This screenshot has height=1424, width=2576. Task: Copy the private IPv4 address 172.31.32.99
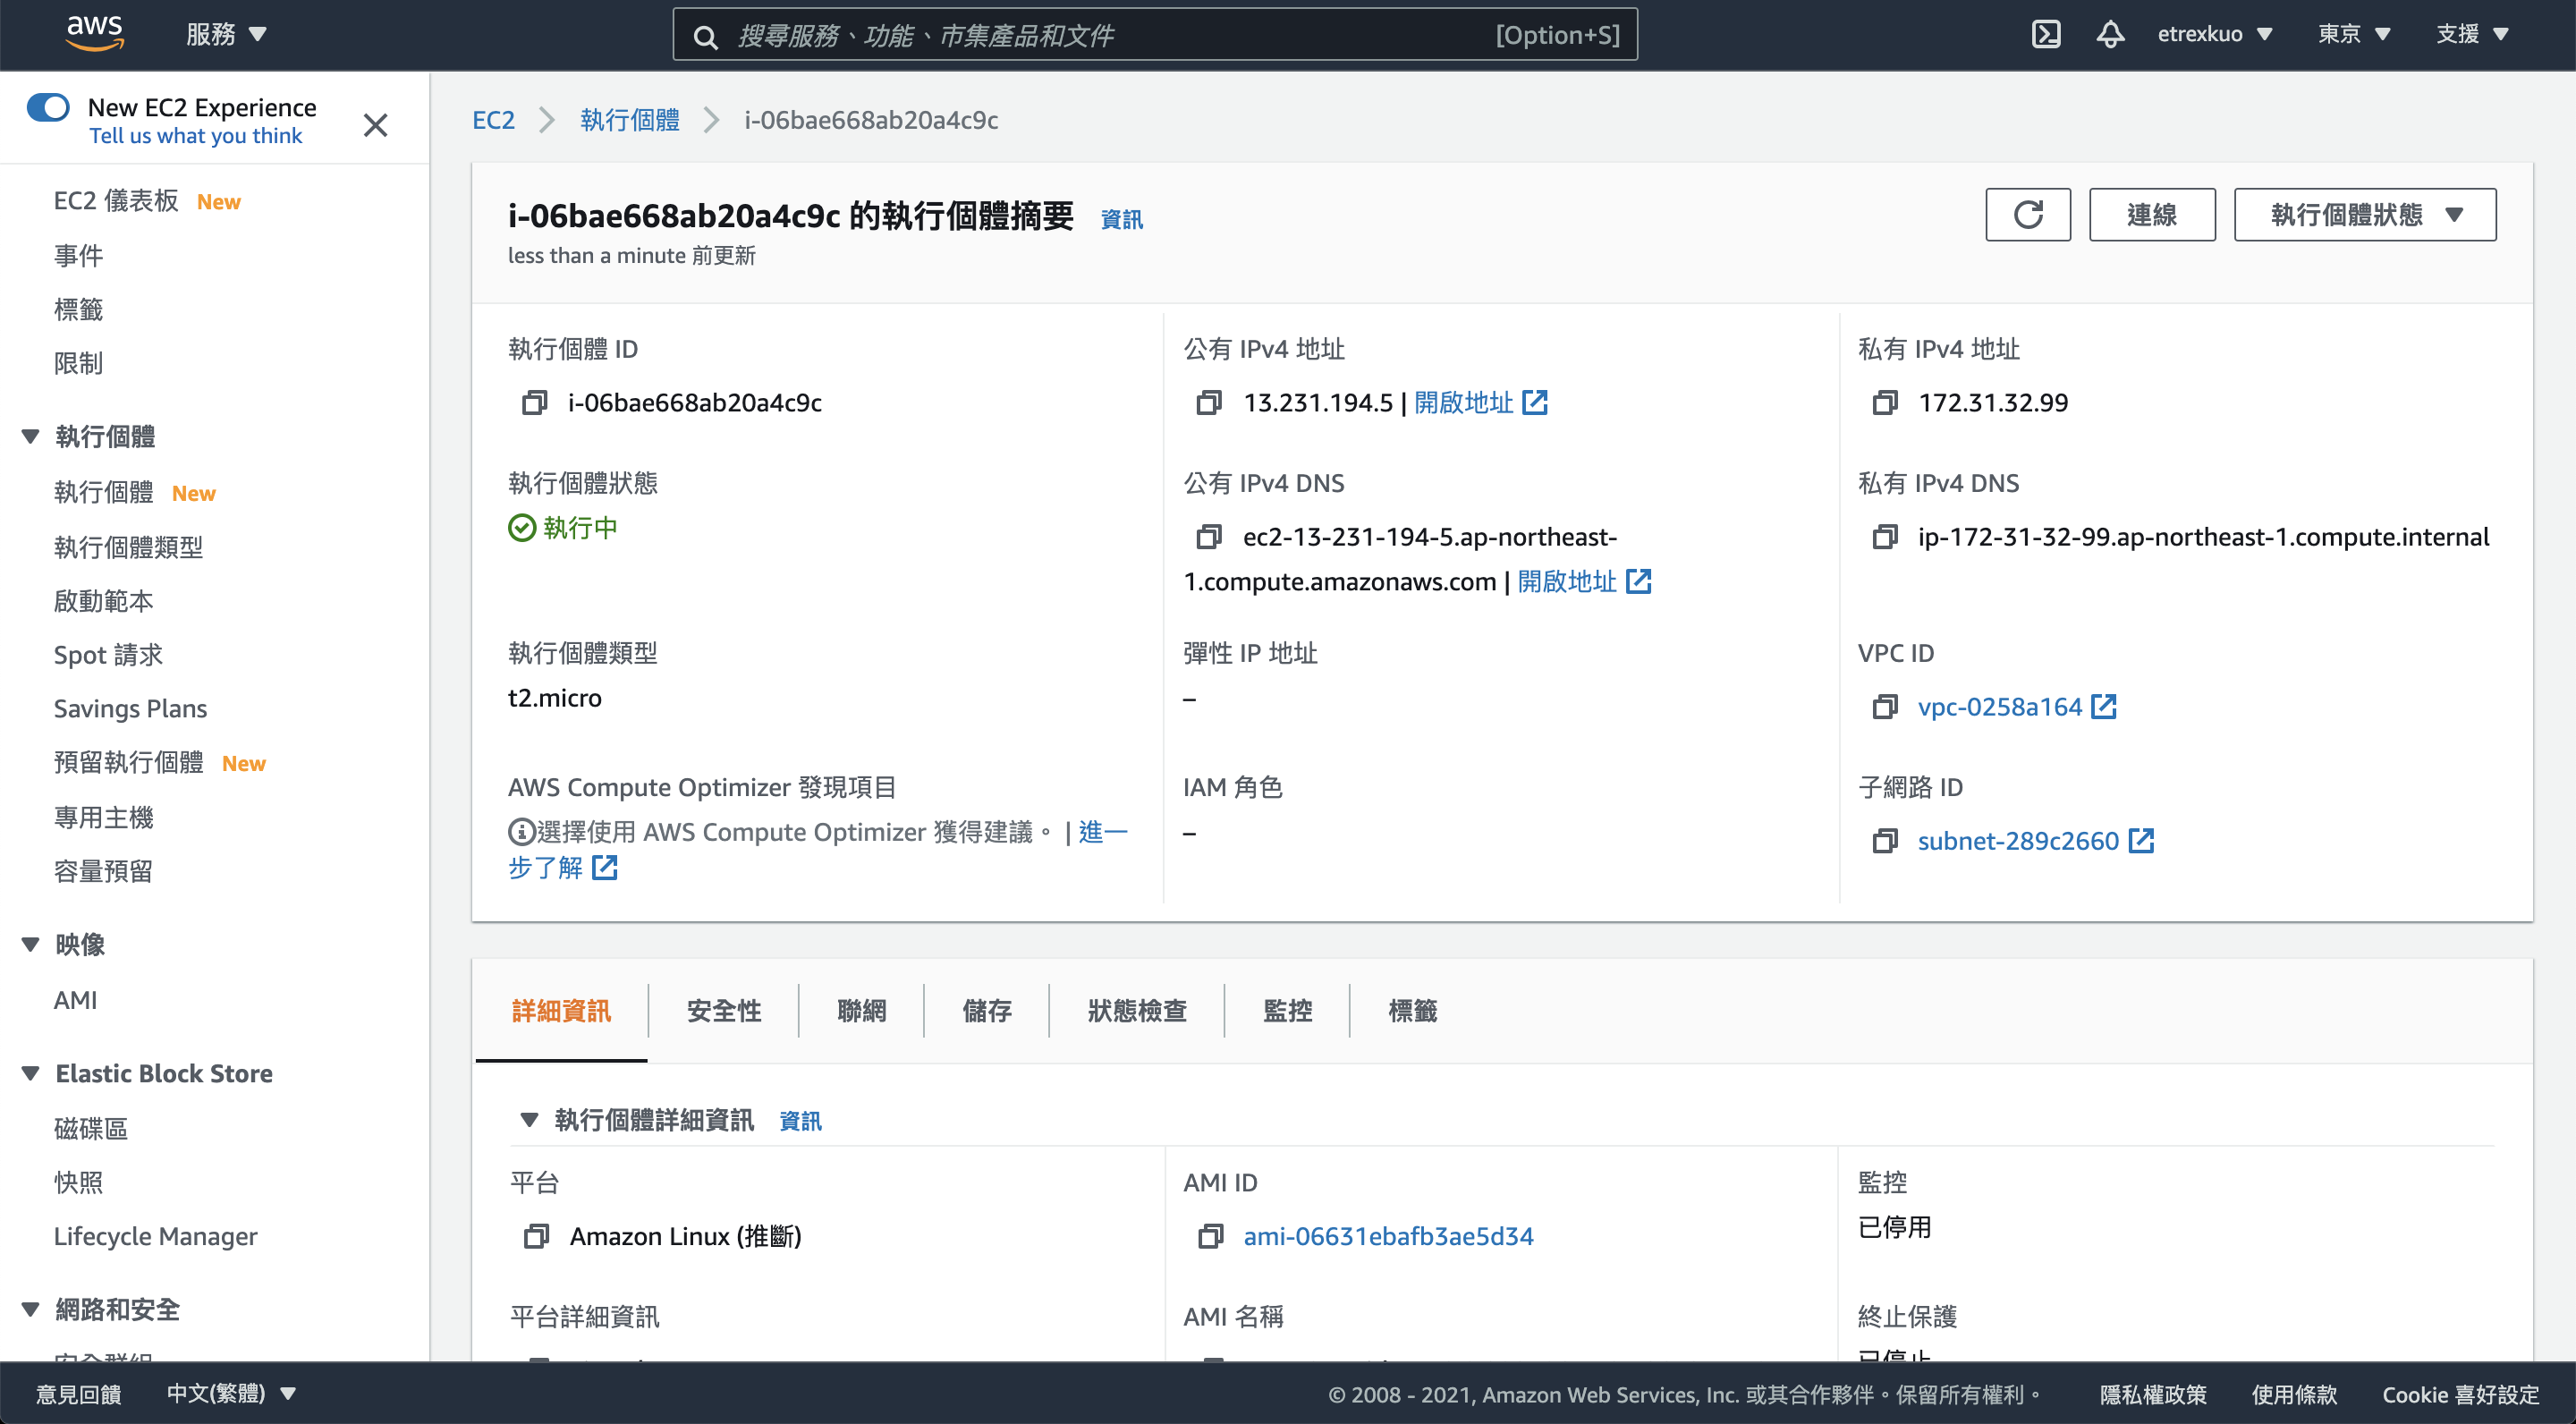coord(1884,403)
